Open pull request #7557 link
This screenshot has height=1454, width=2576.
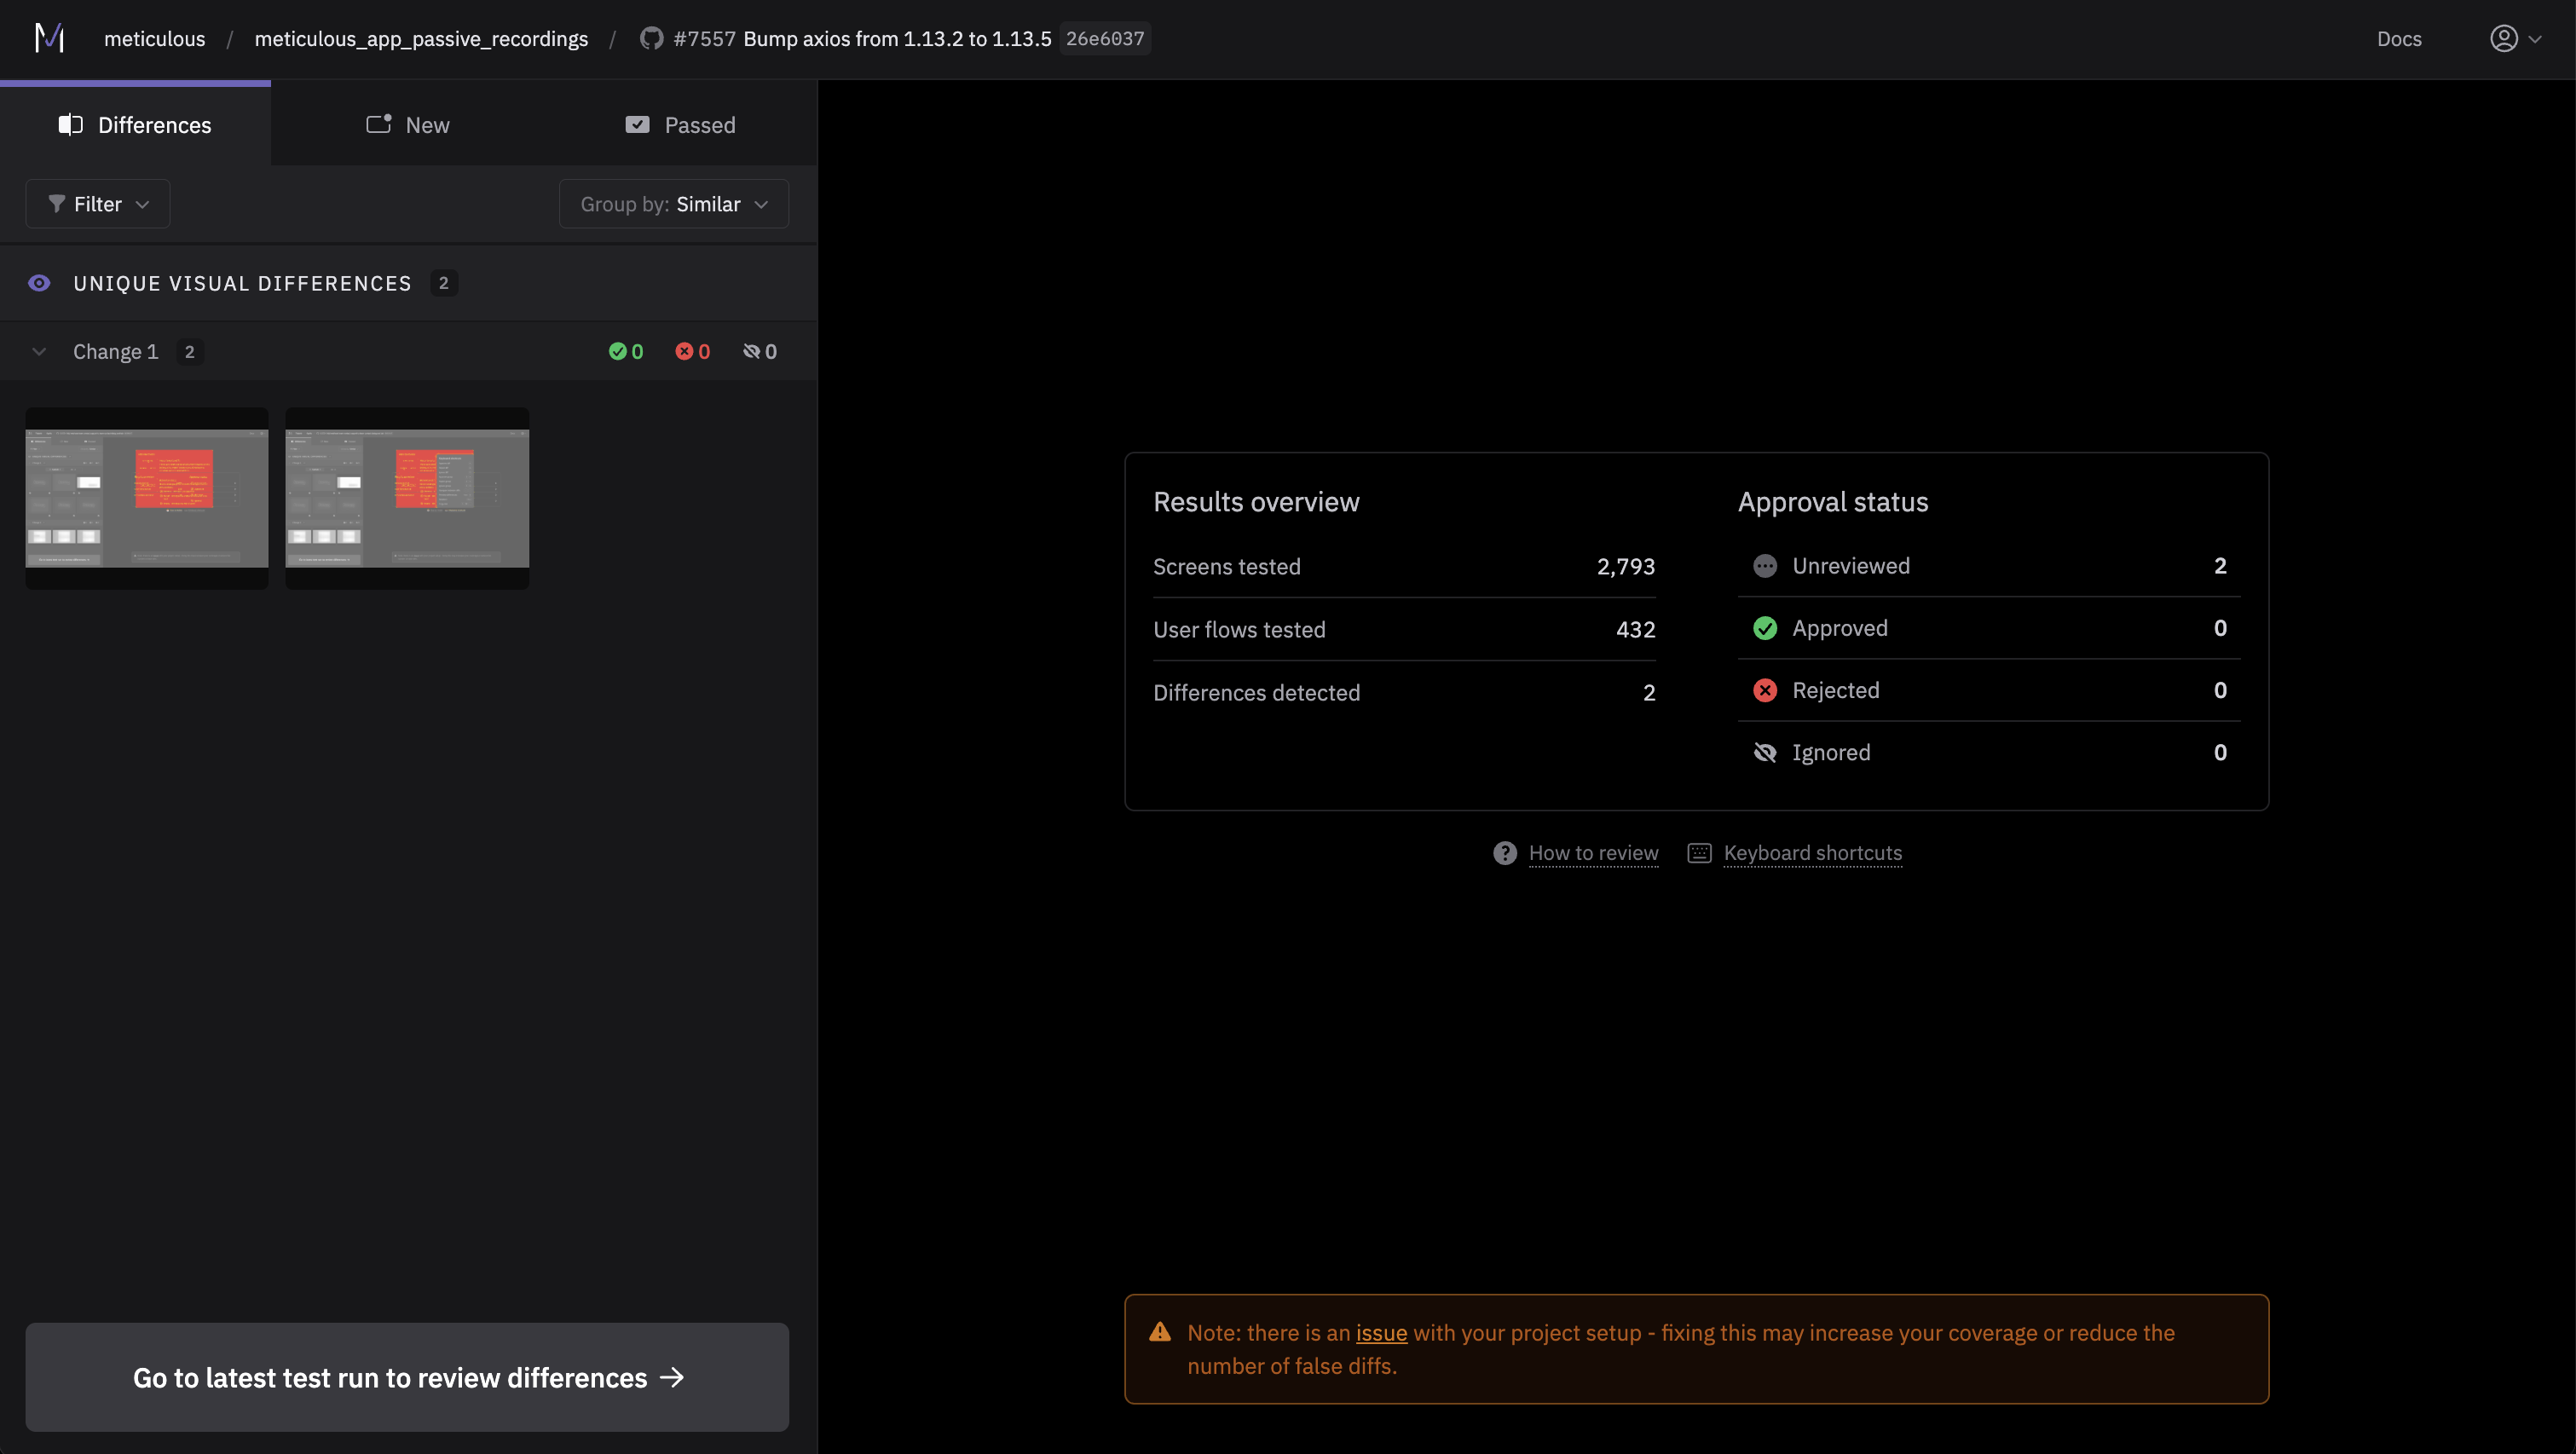(x=704, y=39)
